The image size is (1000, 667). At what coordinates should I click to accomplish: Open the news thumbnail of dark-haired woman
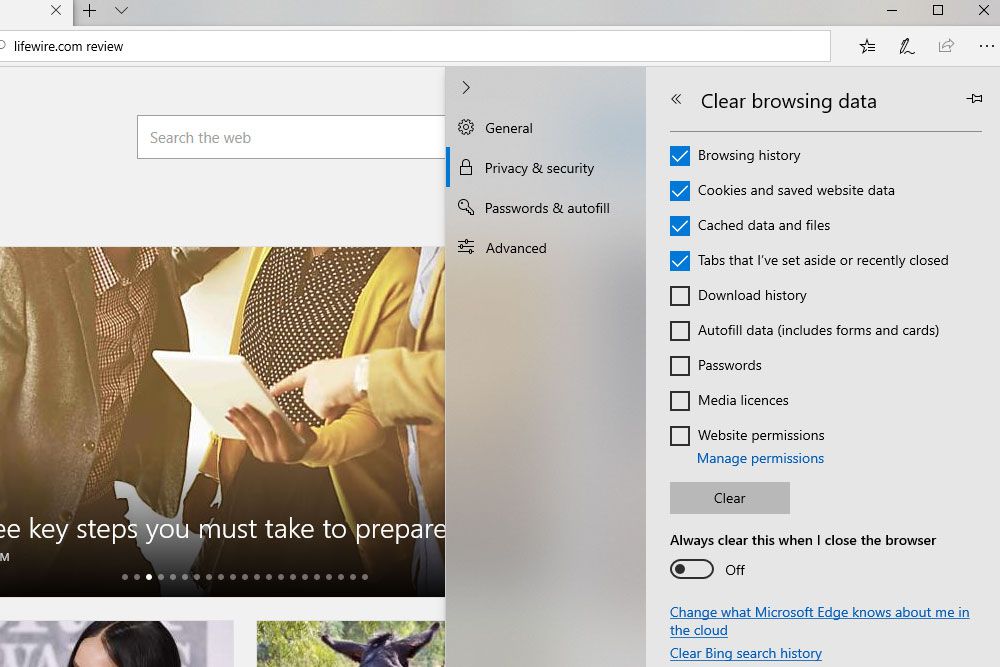click(117, 644)
